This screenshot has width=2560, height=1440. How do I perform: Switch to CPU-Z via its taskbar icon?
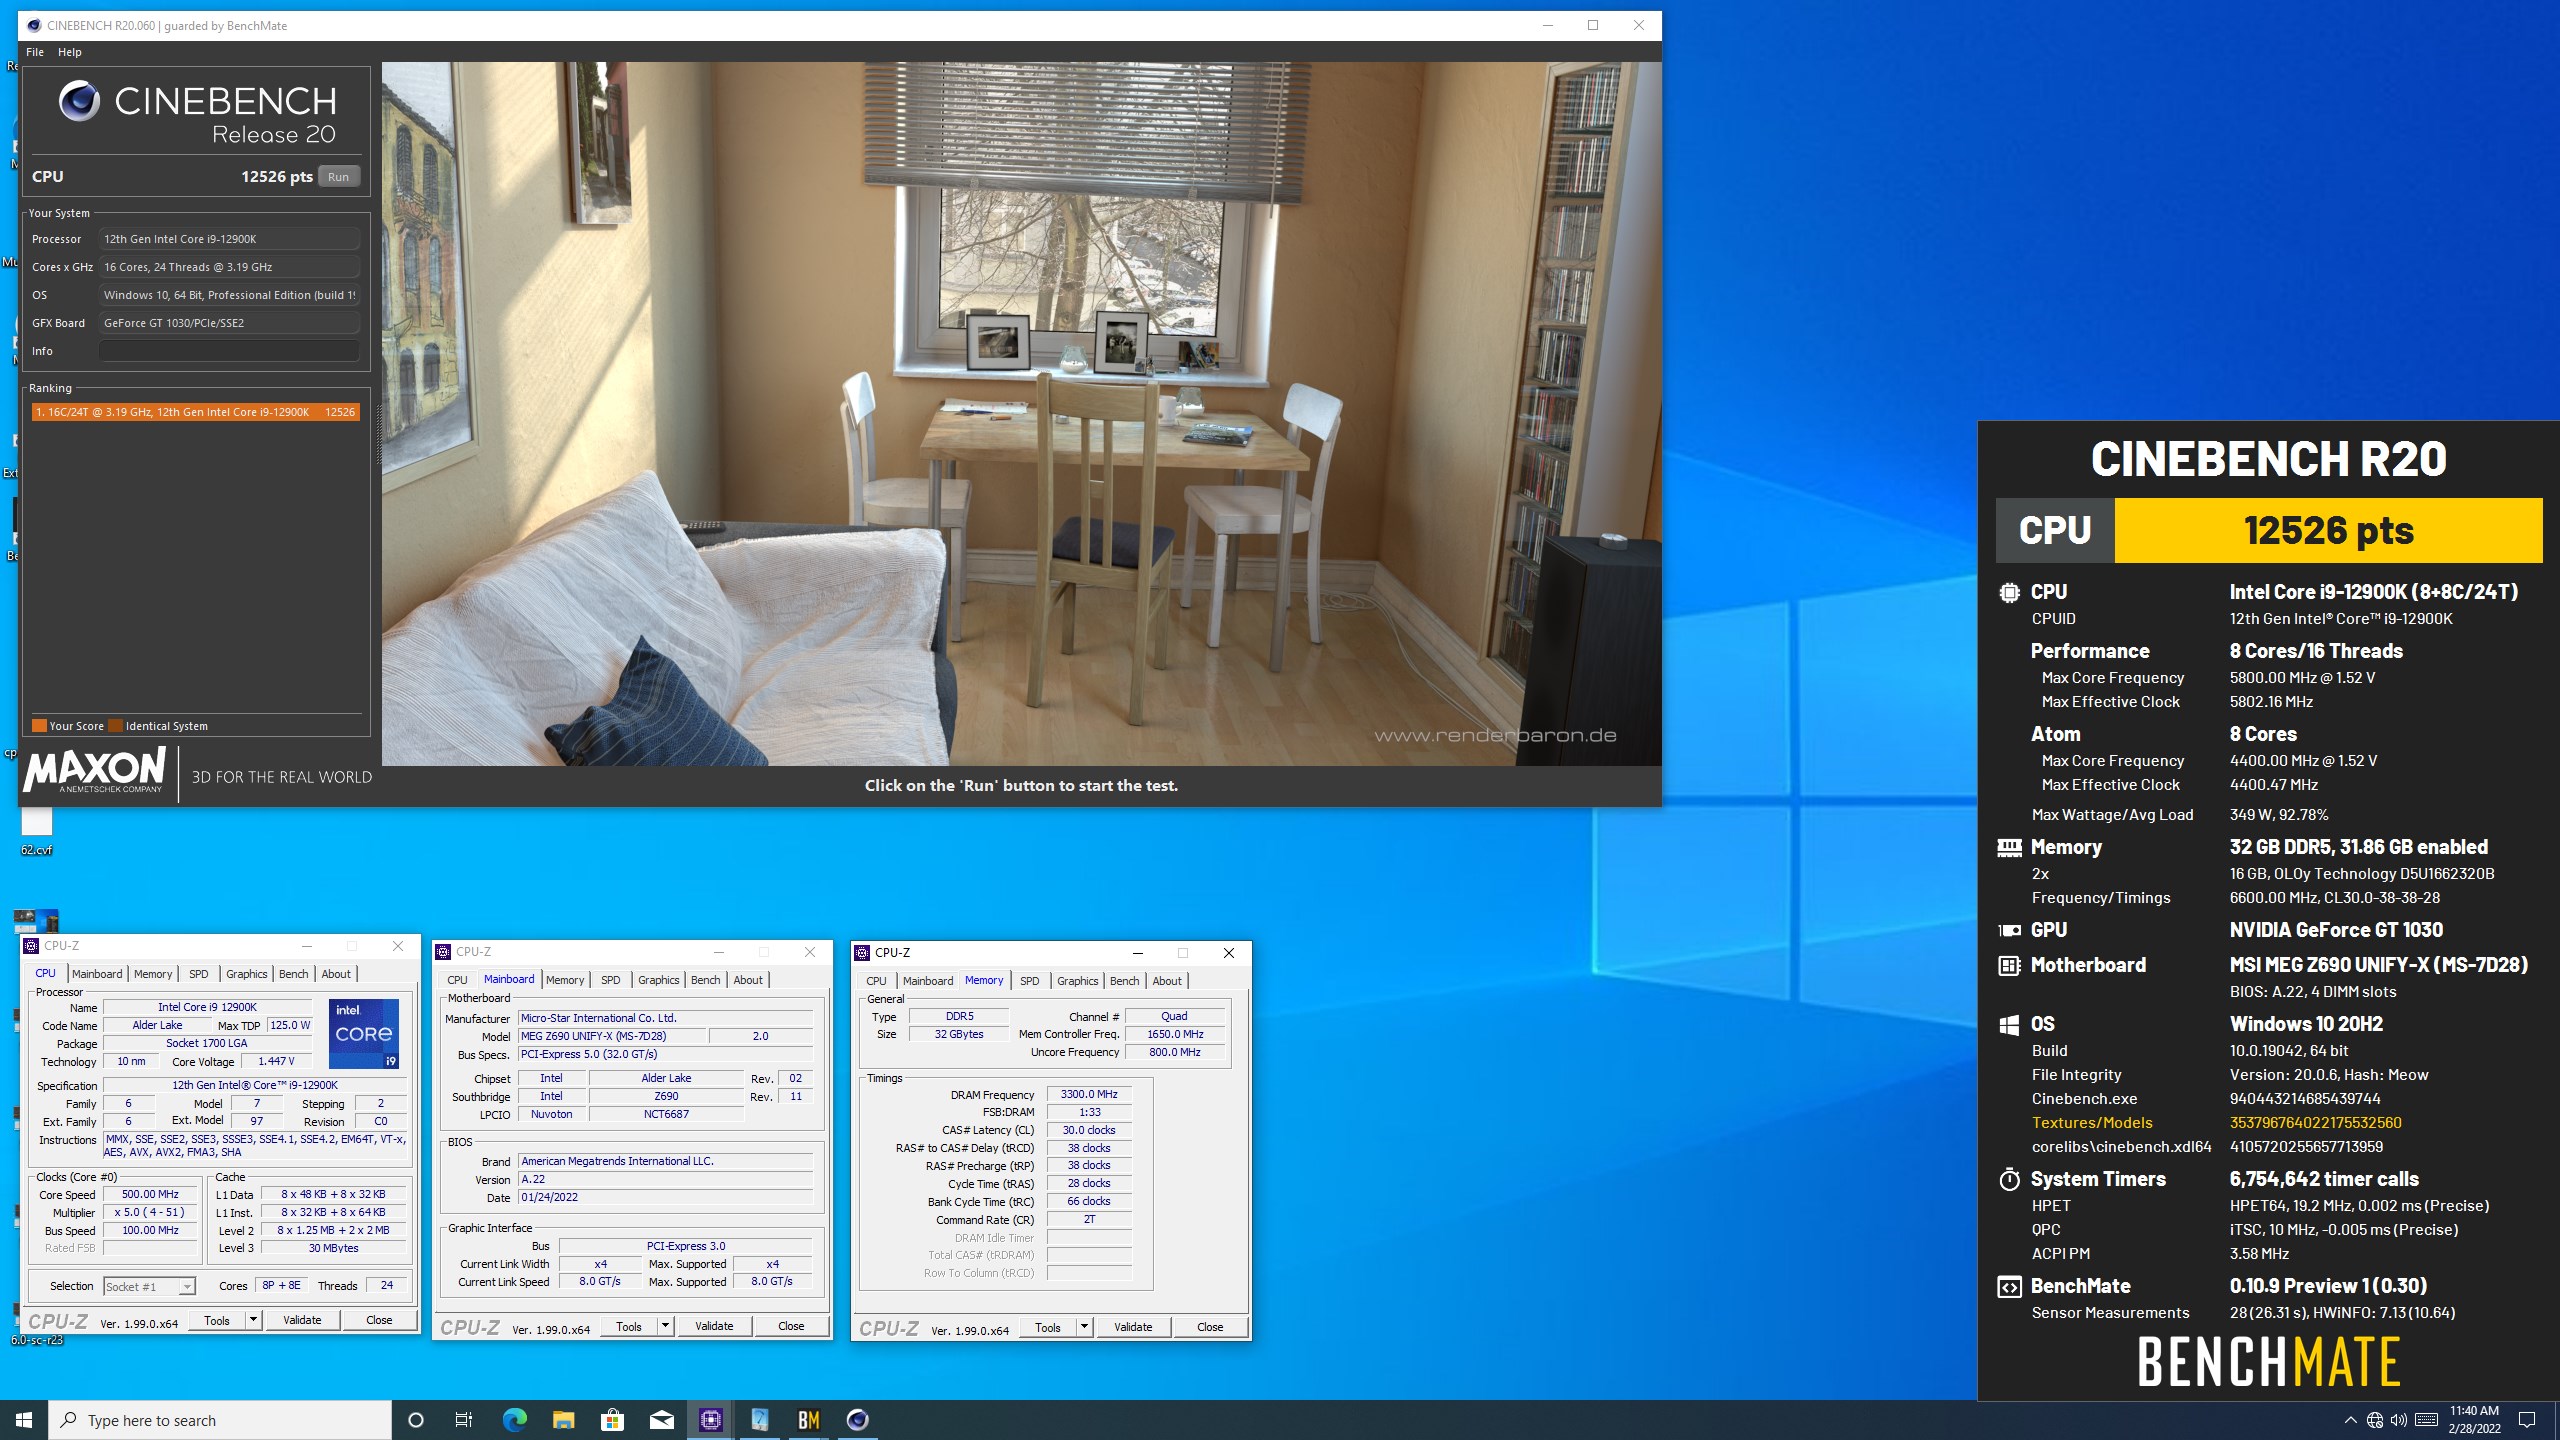coord(710,1420)
